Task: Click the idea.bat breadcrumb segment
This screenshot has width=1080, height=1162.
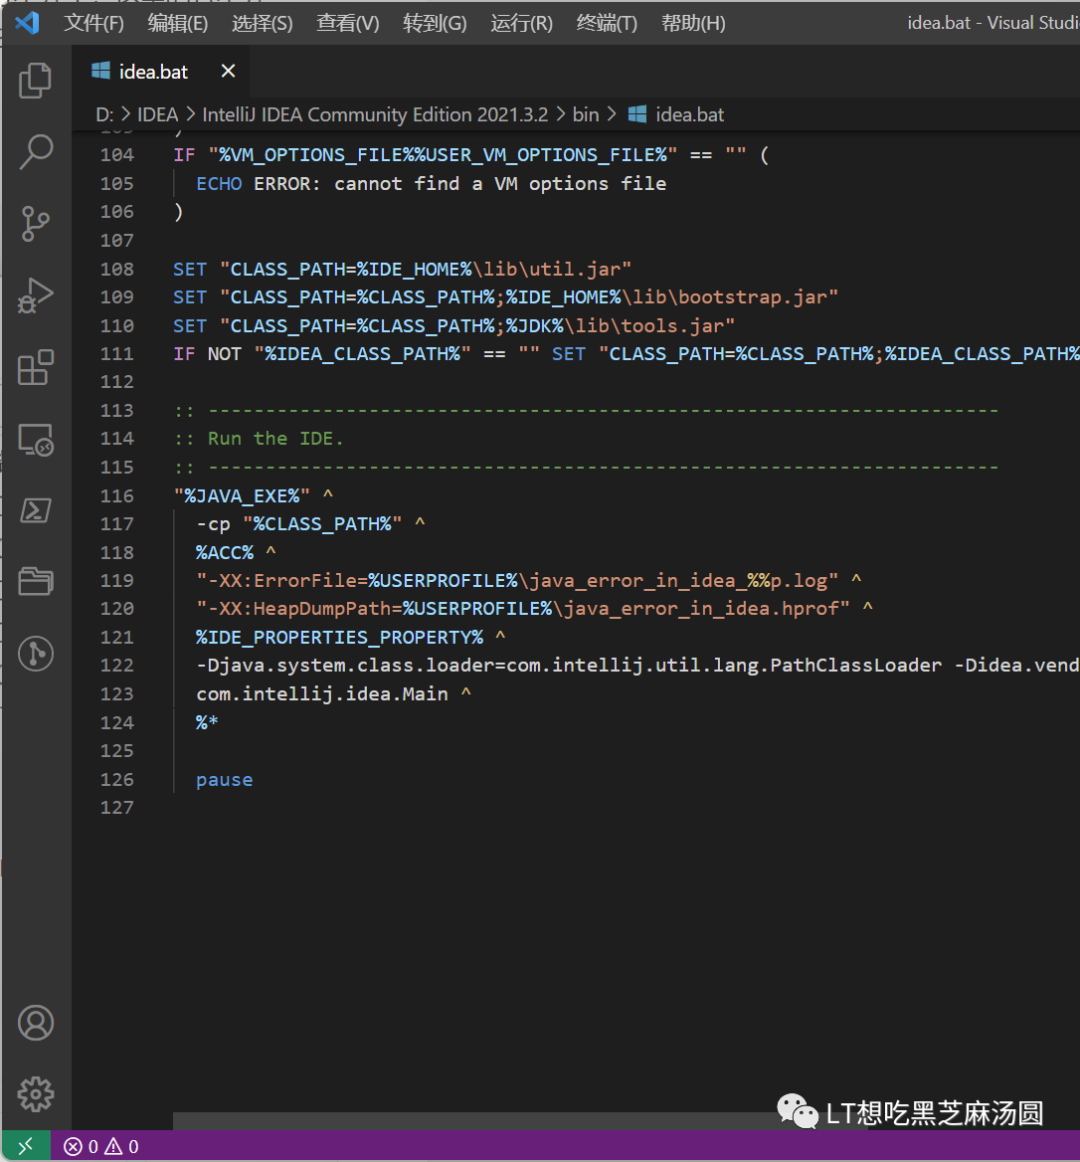Action: pos(675,115)
